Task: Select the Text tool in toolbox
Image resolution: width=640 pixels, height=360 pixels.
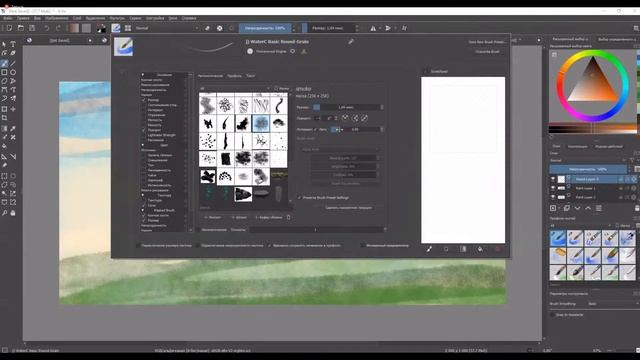Action: pyautogui.click(x=13, y=44)
